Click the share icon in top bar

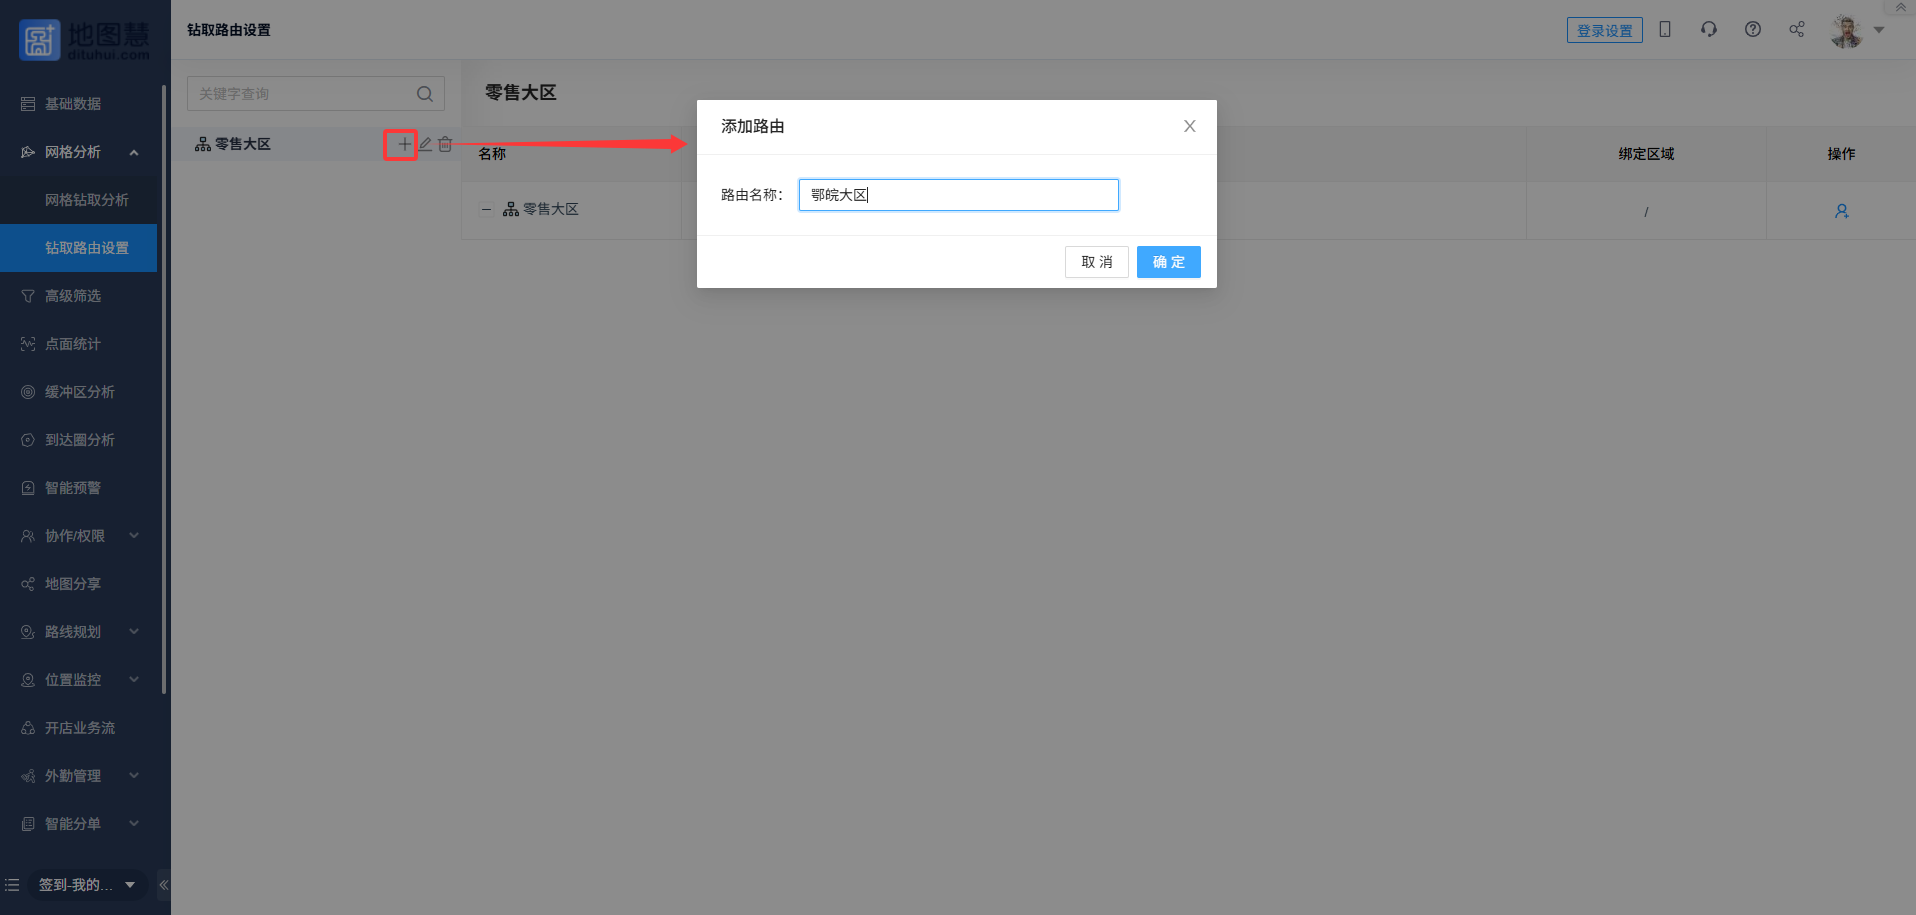(1796, 30)
